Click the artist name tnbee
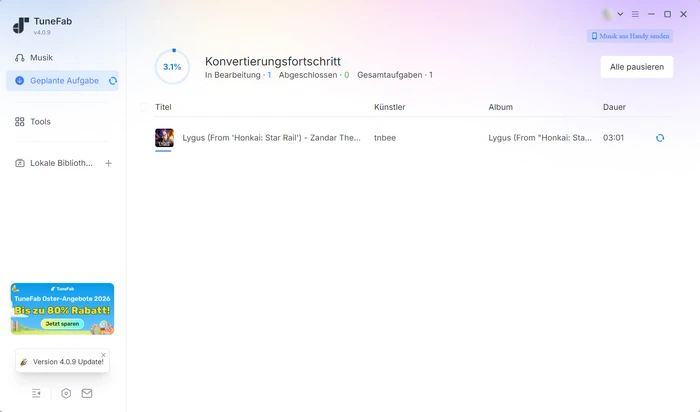The height and width of the screenshot is (412, 700). [385, 137]
